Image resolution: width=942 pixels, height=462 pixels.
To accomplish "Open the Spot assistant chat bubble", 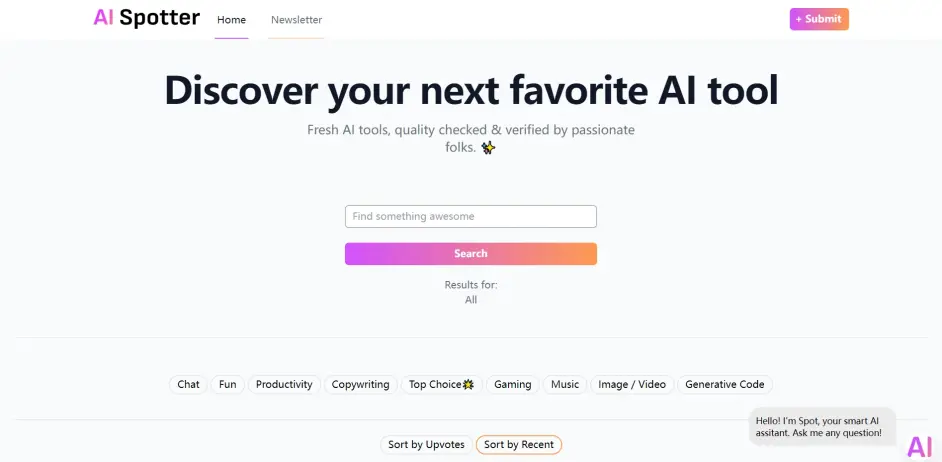I will pos(822,427).
